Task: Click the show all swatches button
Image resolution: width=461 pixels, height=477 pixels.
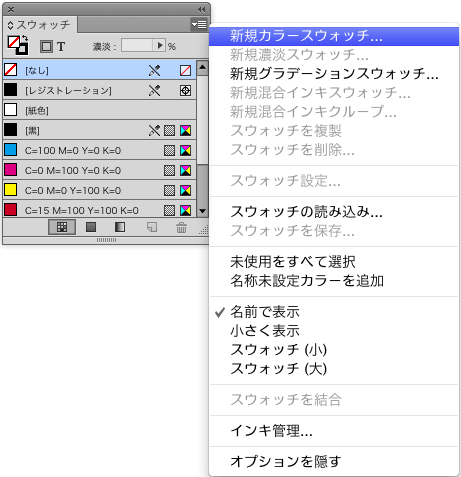Action: point(62,227)
